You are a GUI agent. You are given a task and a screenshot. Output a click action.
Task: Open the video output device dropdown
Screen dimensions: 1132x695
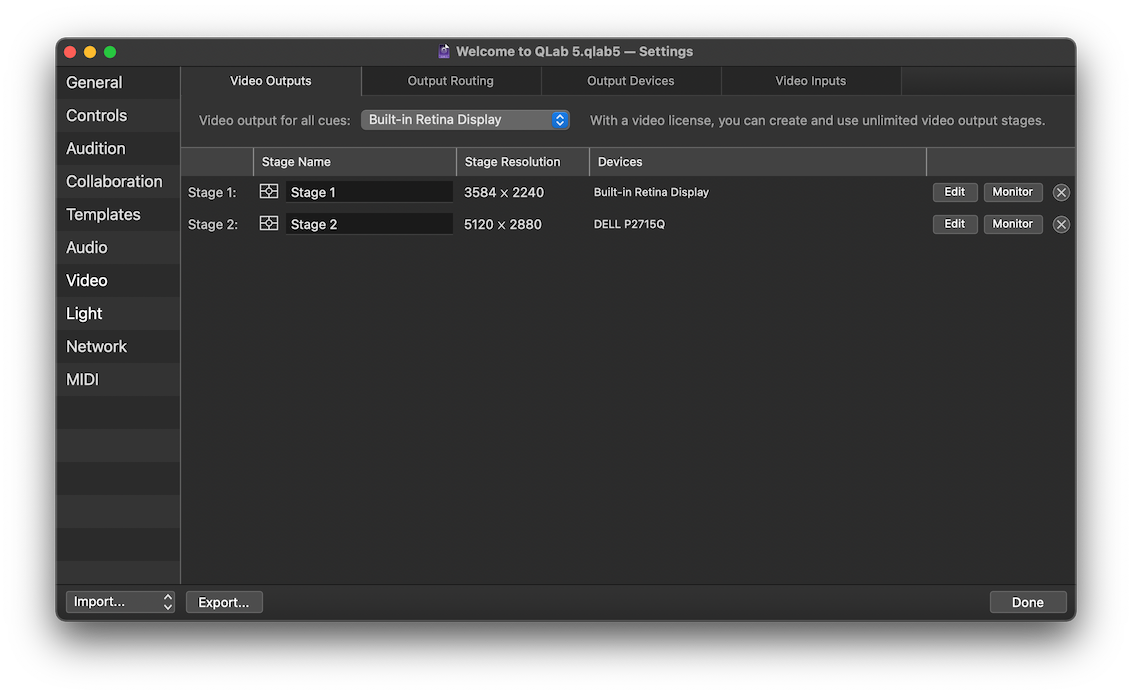click(x=464, y=119)
